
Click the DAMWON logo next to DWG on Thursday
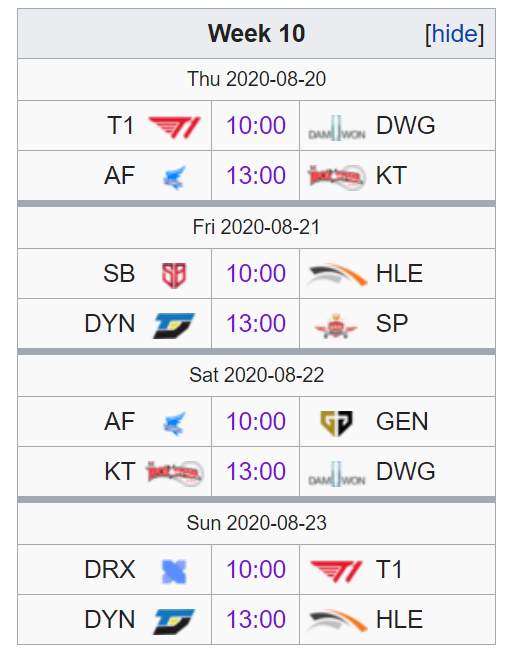337,127
